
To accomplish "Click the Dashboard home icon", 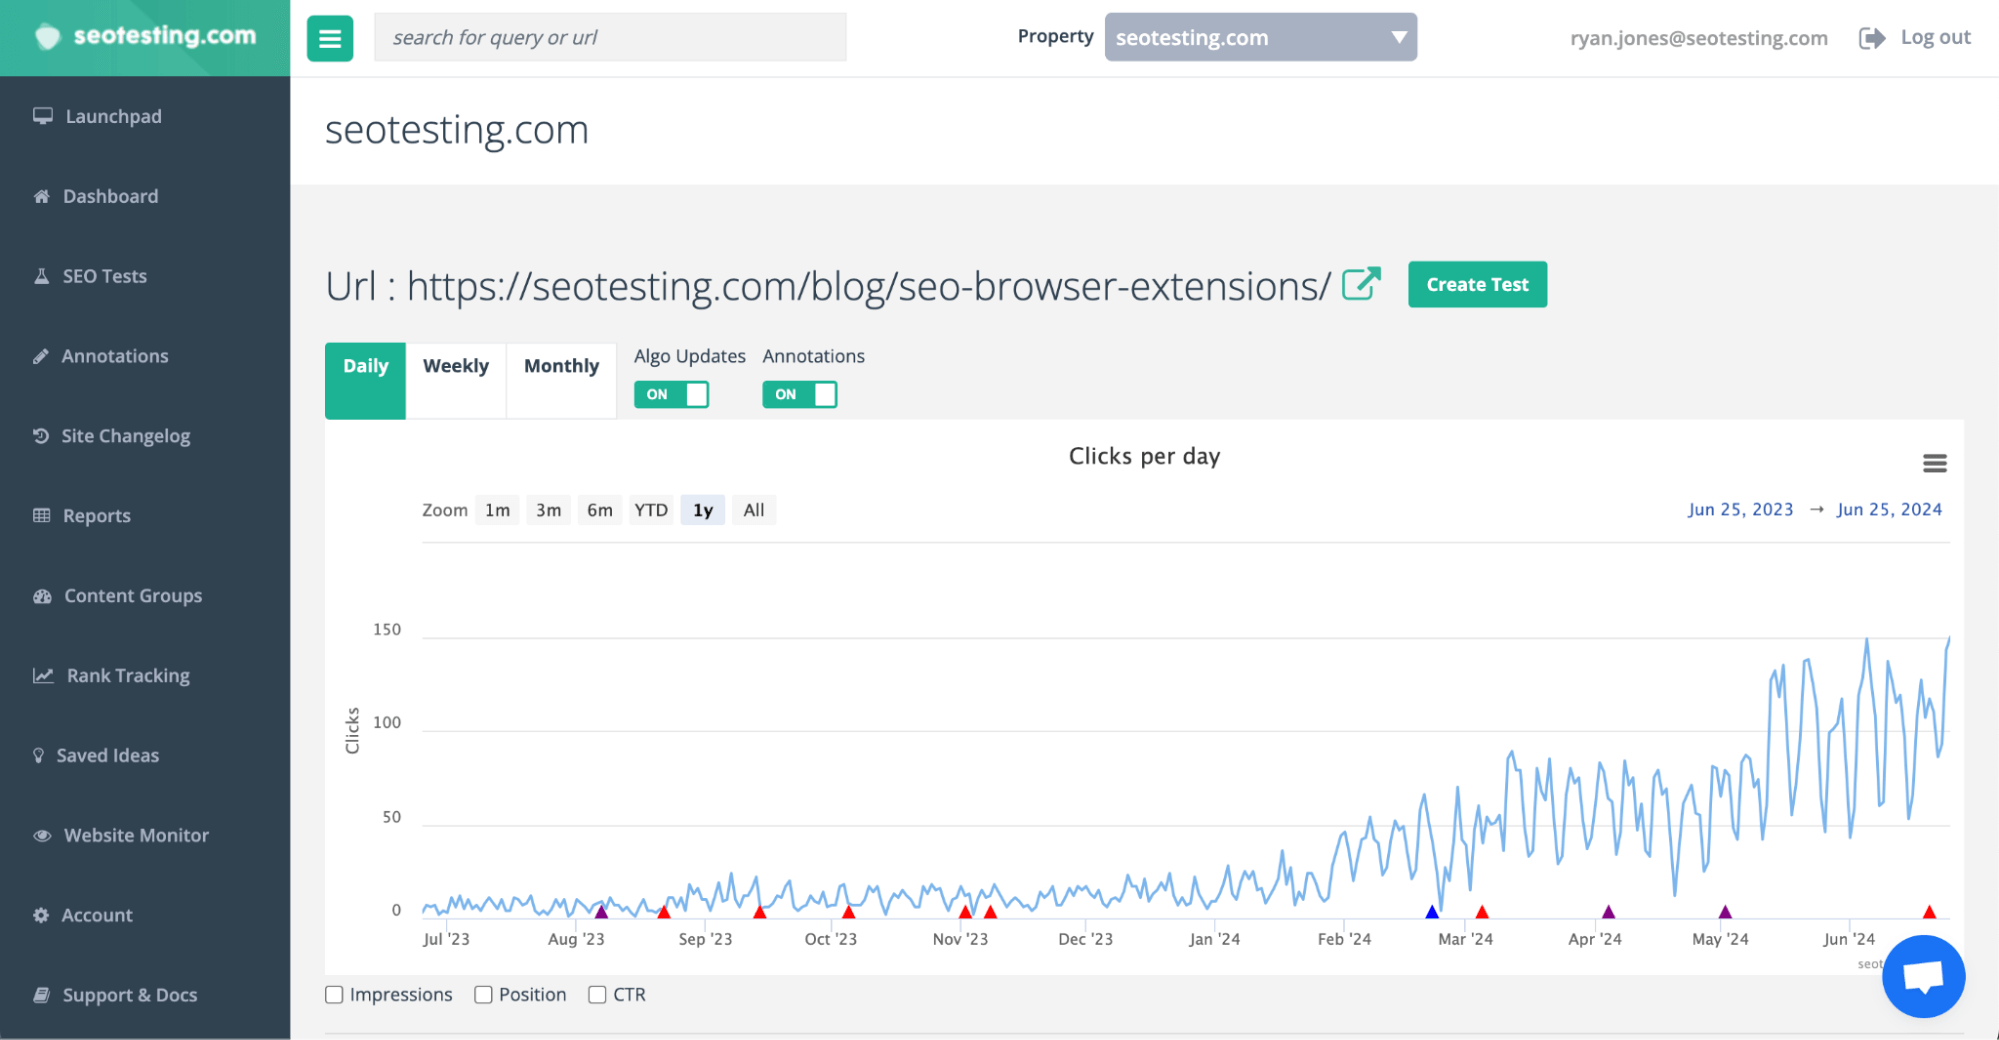I will [x=42, y=196].
